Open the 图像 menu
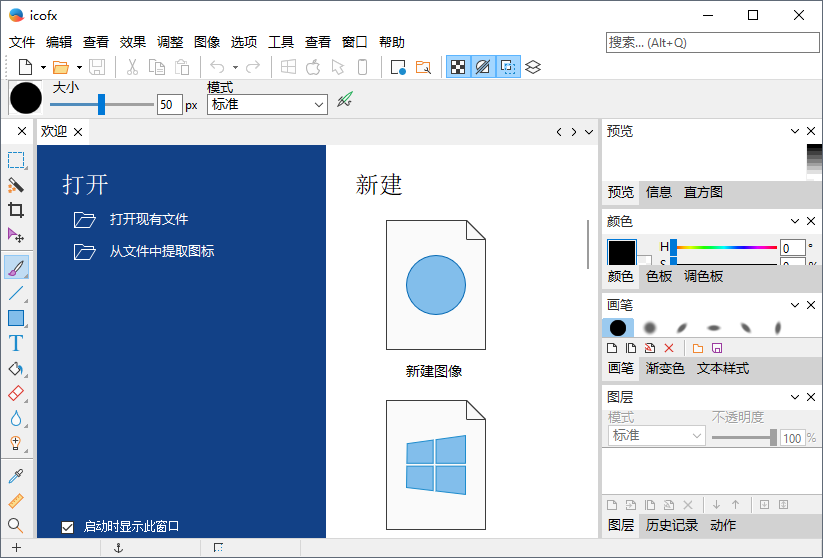Viewport: 823px width, 558px height. pos(207,42)
